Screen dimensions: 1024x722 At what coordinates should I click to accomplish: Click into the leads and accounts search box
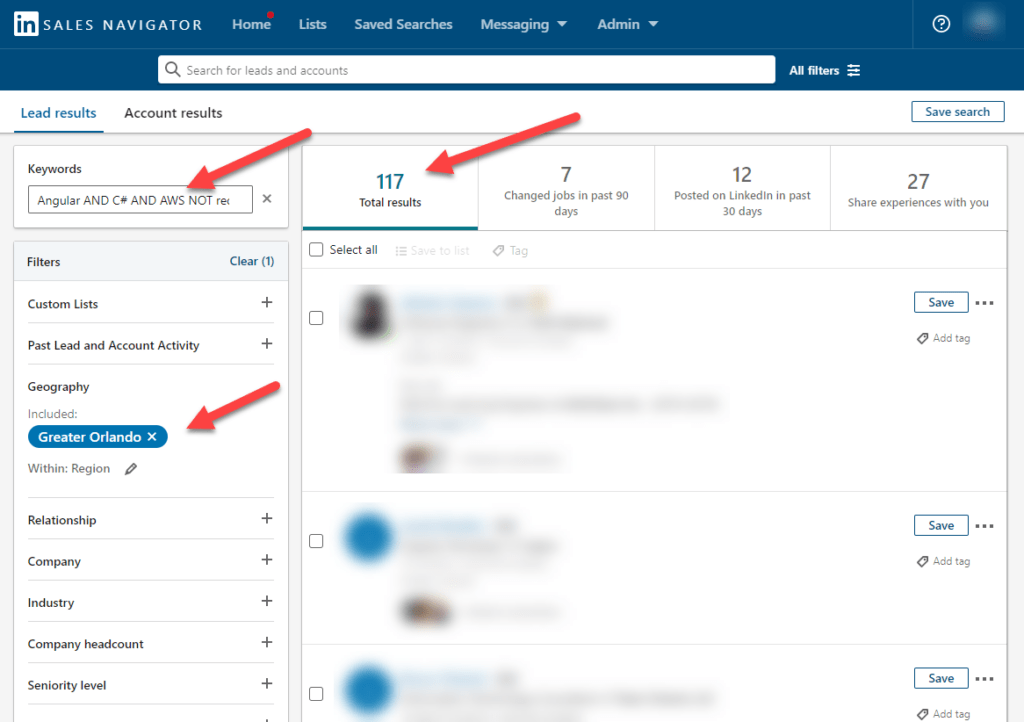pyautogui.click(x=466, y=69)
